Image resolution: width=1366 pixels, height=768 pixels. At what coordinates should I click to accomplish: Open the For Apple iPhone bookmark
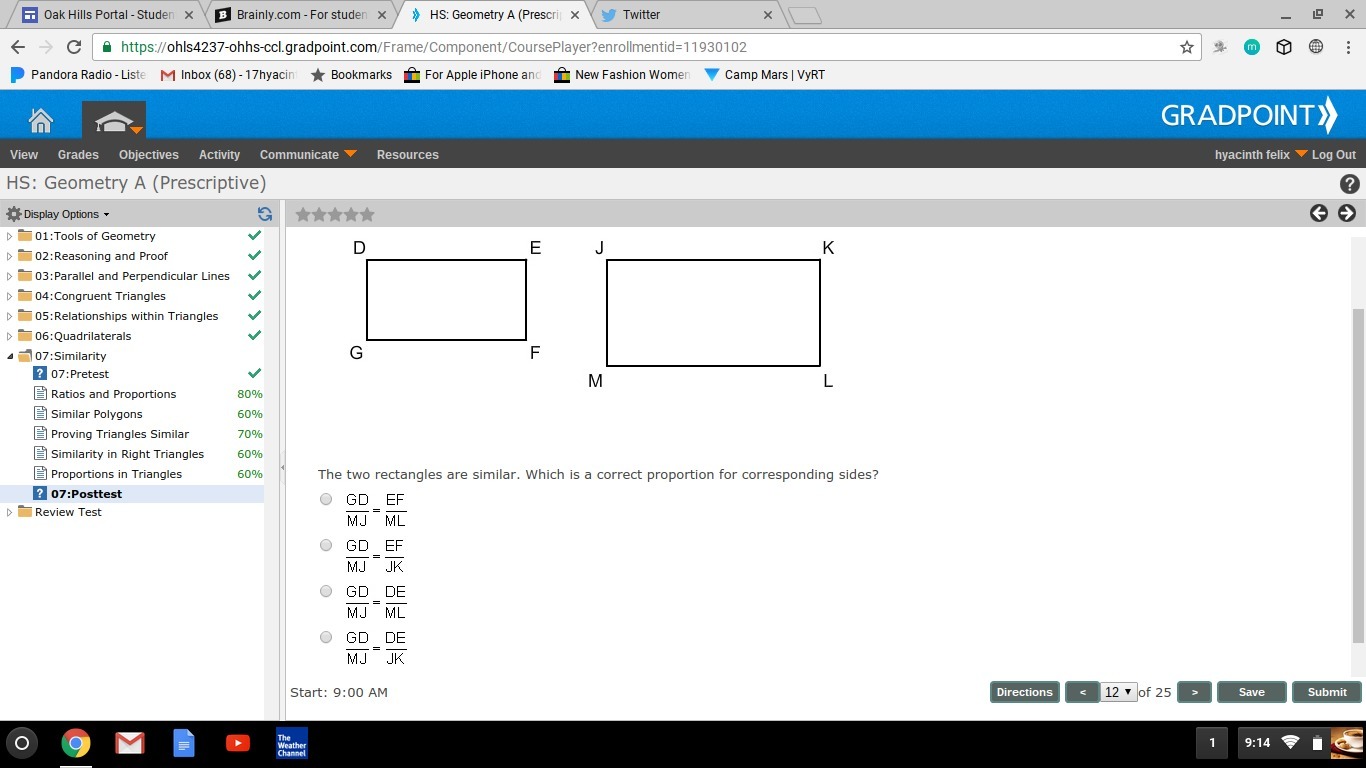(472, 75)
